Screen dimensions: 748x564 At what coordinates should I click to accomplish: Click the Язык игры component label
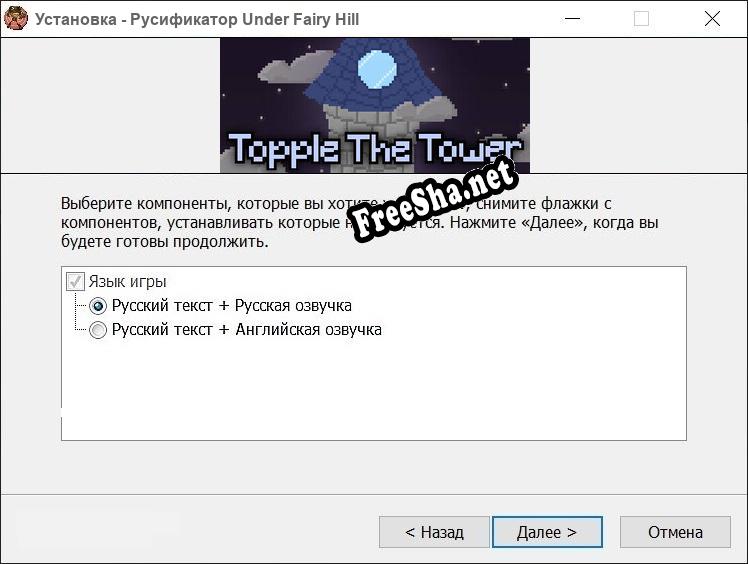tap(128, 282)
